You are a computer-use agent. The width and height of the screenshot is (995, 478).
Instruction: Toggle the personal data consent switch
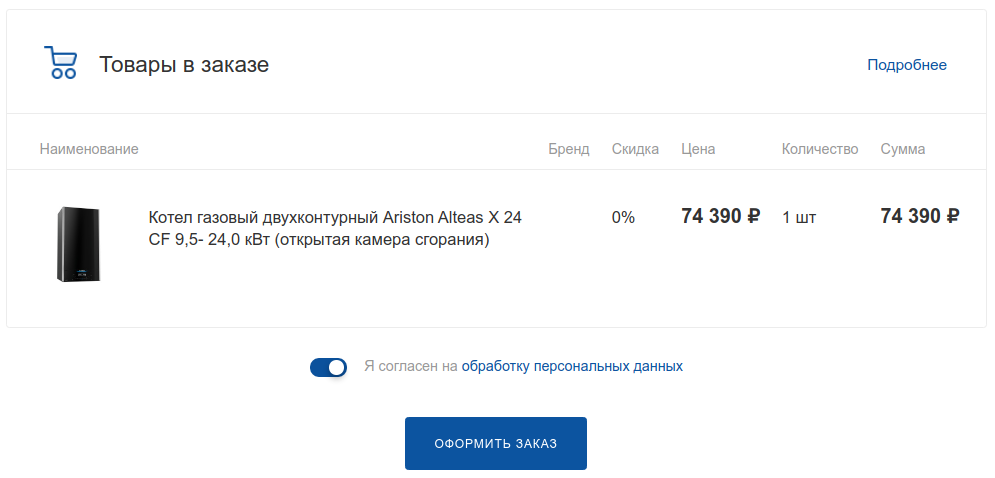pos(328,367)
